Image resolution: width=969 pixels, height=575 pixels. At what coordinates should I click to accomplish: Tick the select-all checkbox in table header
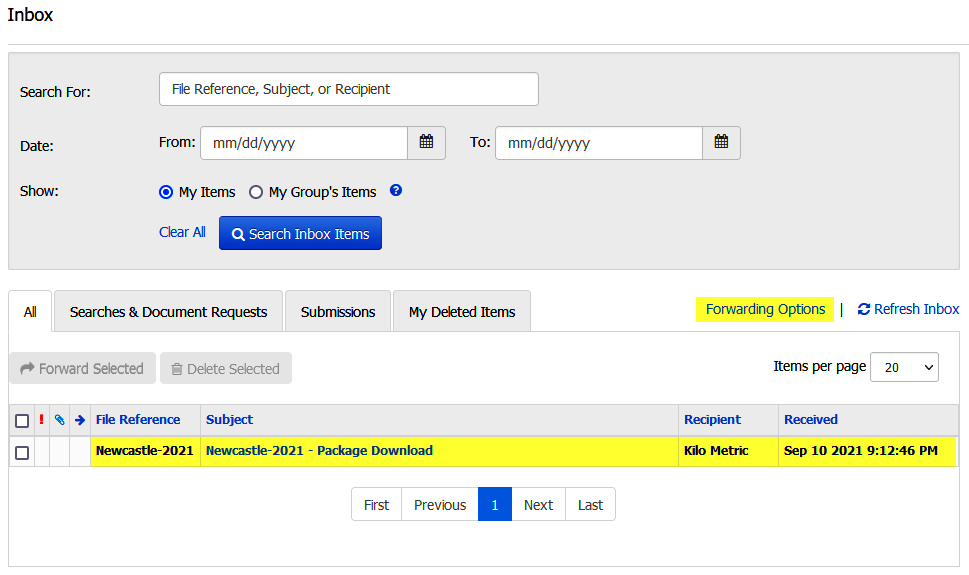(22, 421)
